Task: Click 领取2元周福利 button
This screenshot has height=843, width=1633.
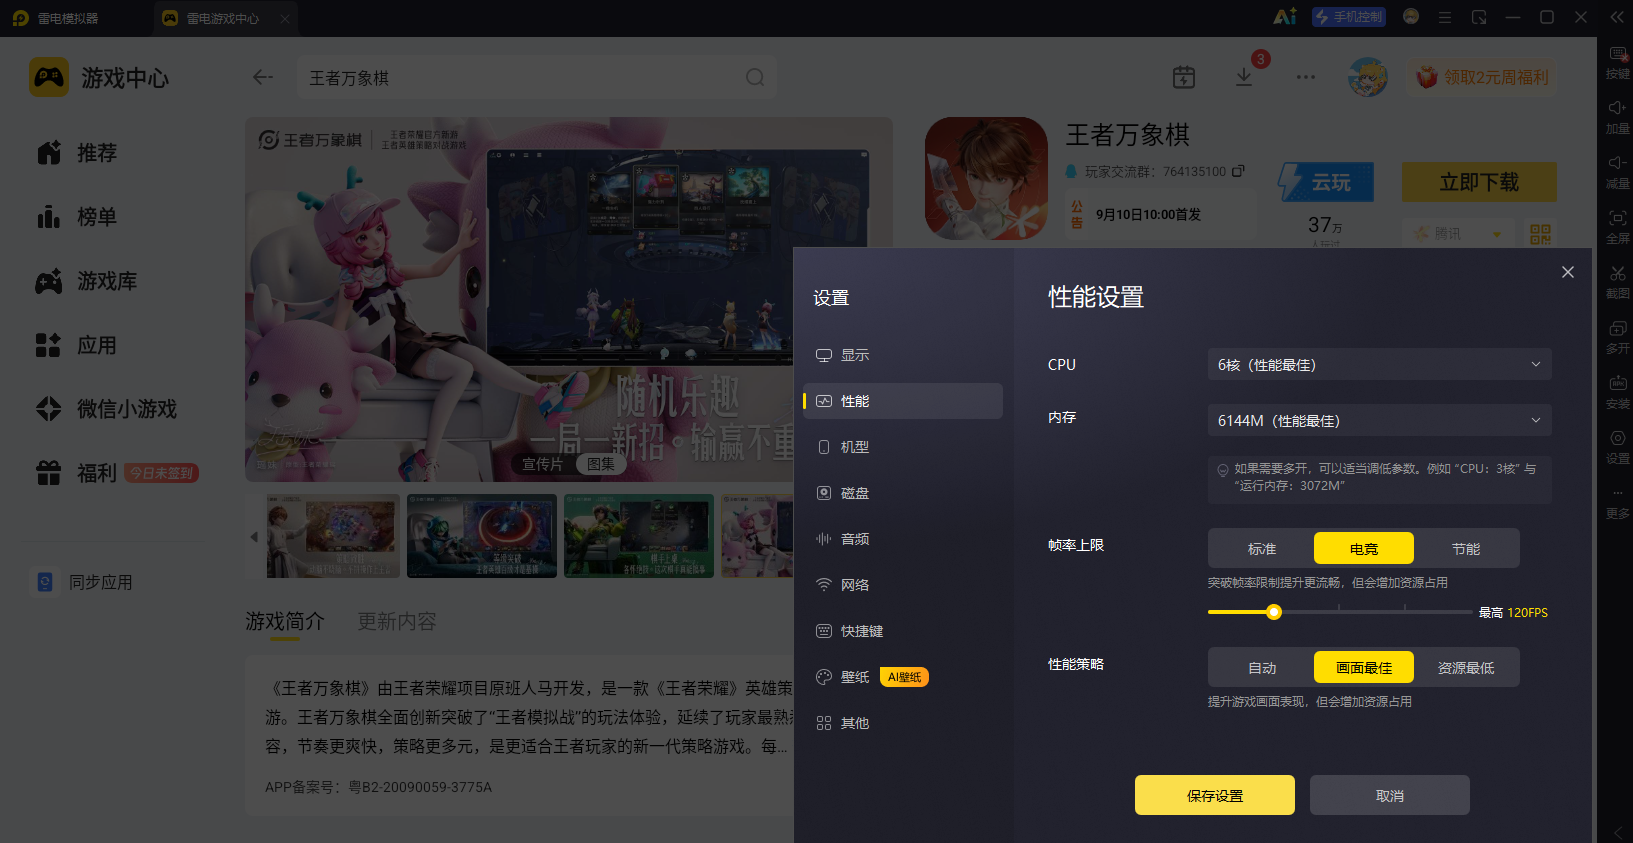Action: [x=1483, y=77]
